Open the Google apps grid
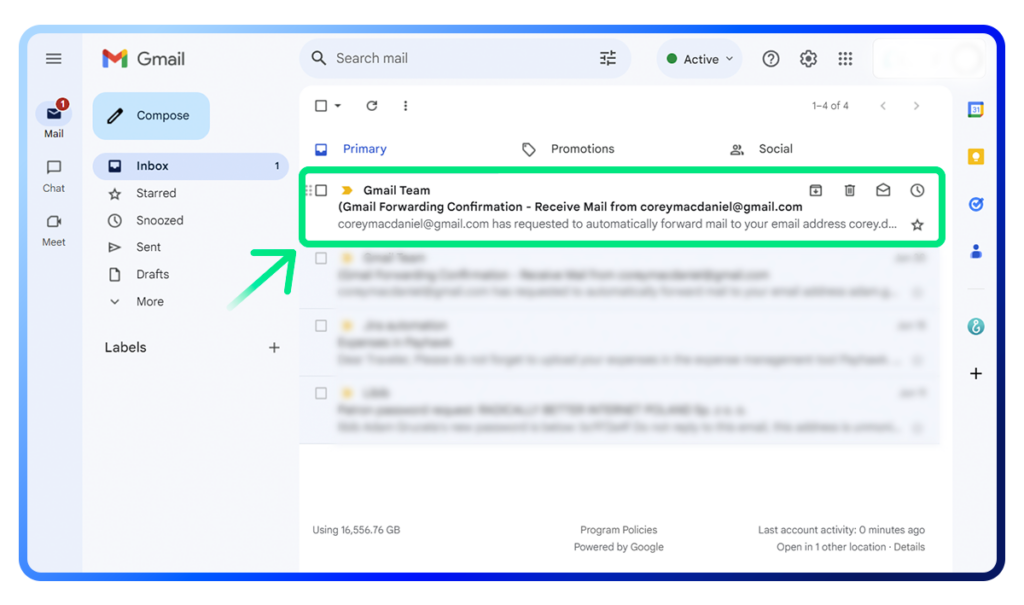Image resolution: width=1024 pixels, height=605 pixels. 845,59
